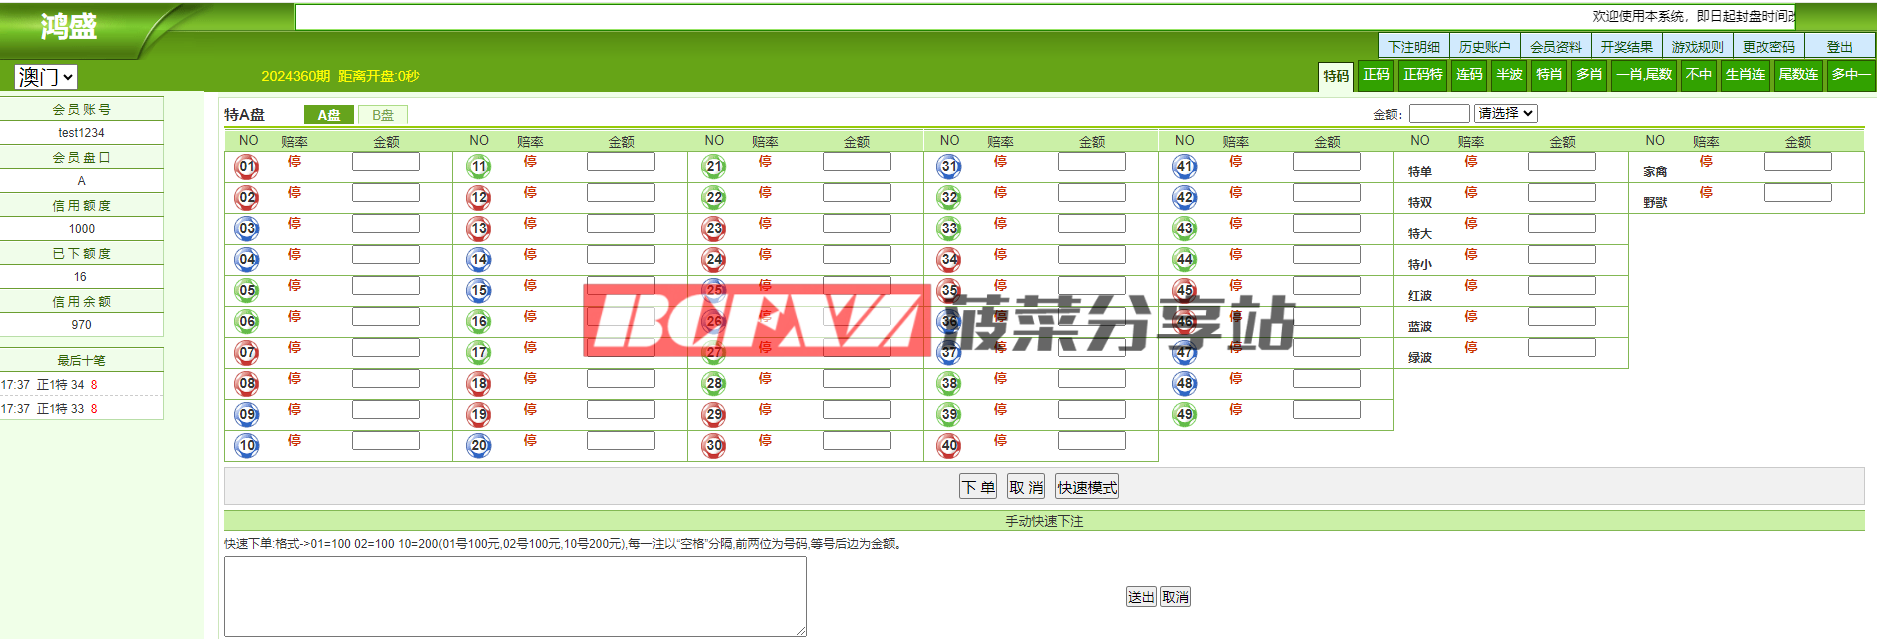Click the green number 28 ball

click(714, 384)
